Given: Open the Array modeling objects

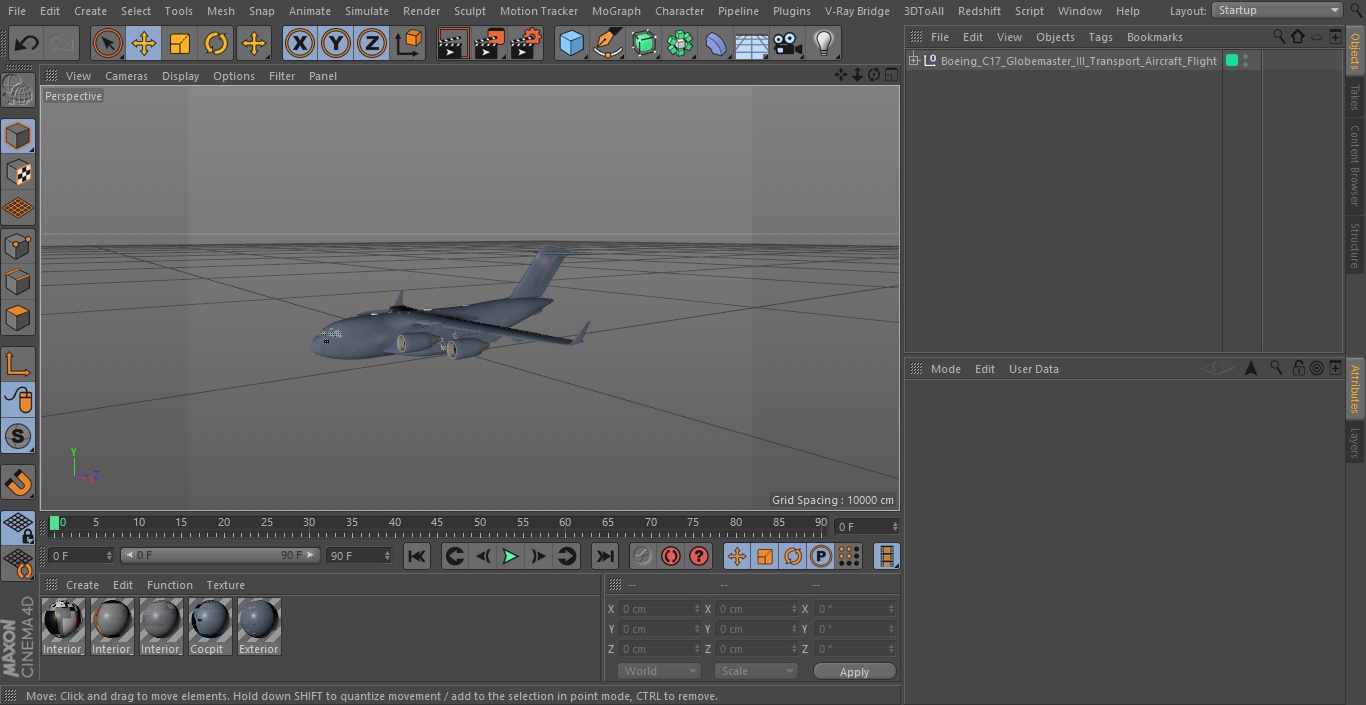Looking at the screenshot, I should pyautogui.click(x=680, y=43).
